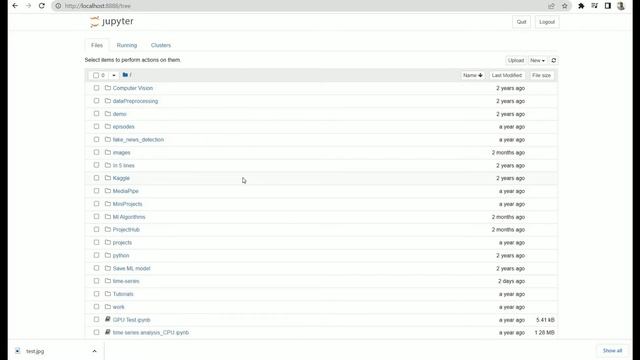This screenshot has height=360, width=640.
Task: Open the Ml Algorithms folder
Action: tap(129, 217)
